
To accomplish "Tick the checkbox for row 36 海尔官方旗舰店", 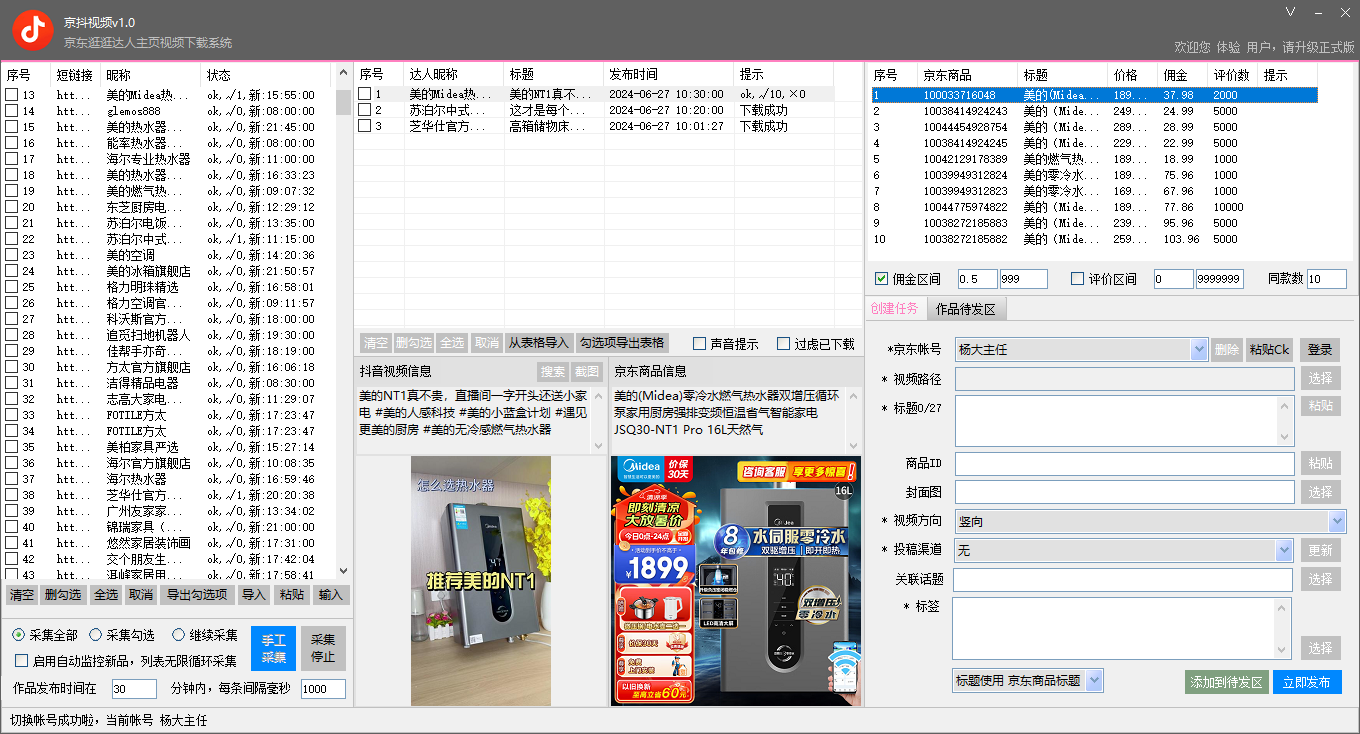I will point(11,463).
